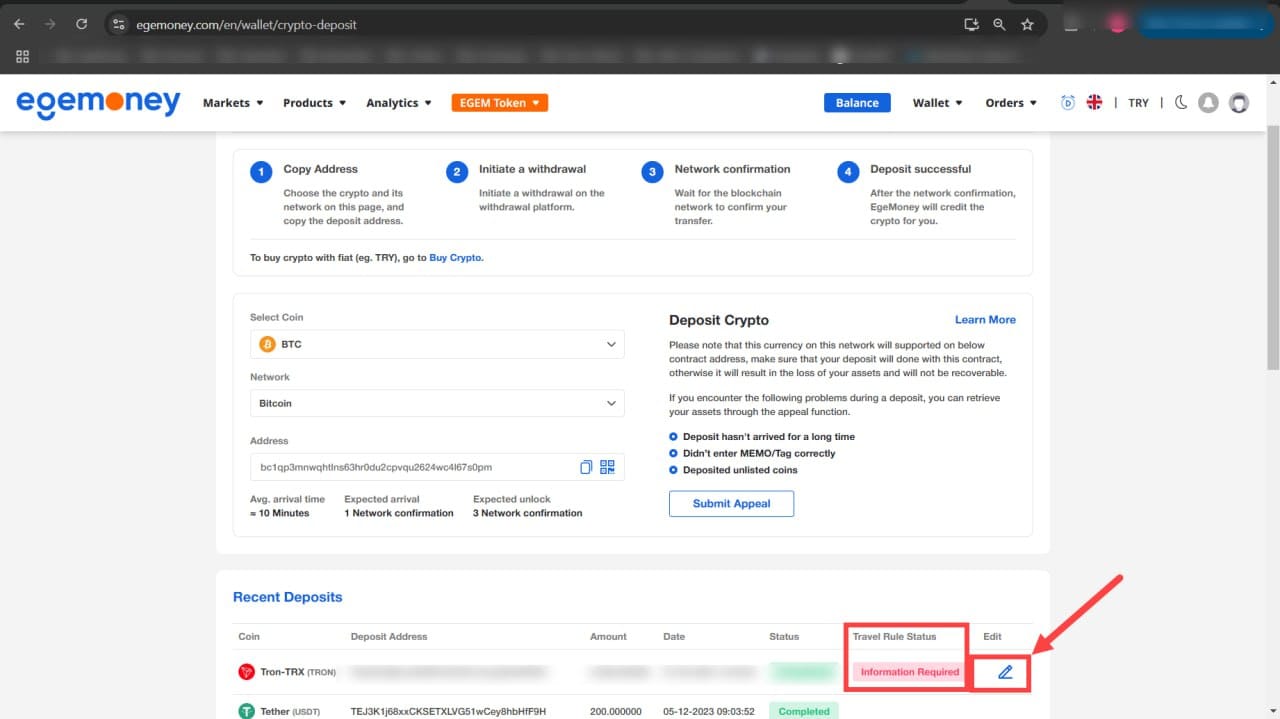Viewport: 1280px width, 719px height.
Task: Click the Tether coin icon
Action: coord(246,711)
